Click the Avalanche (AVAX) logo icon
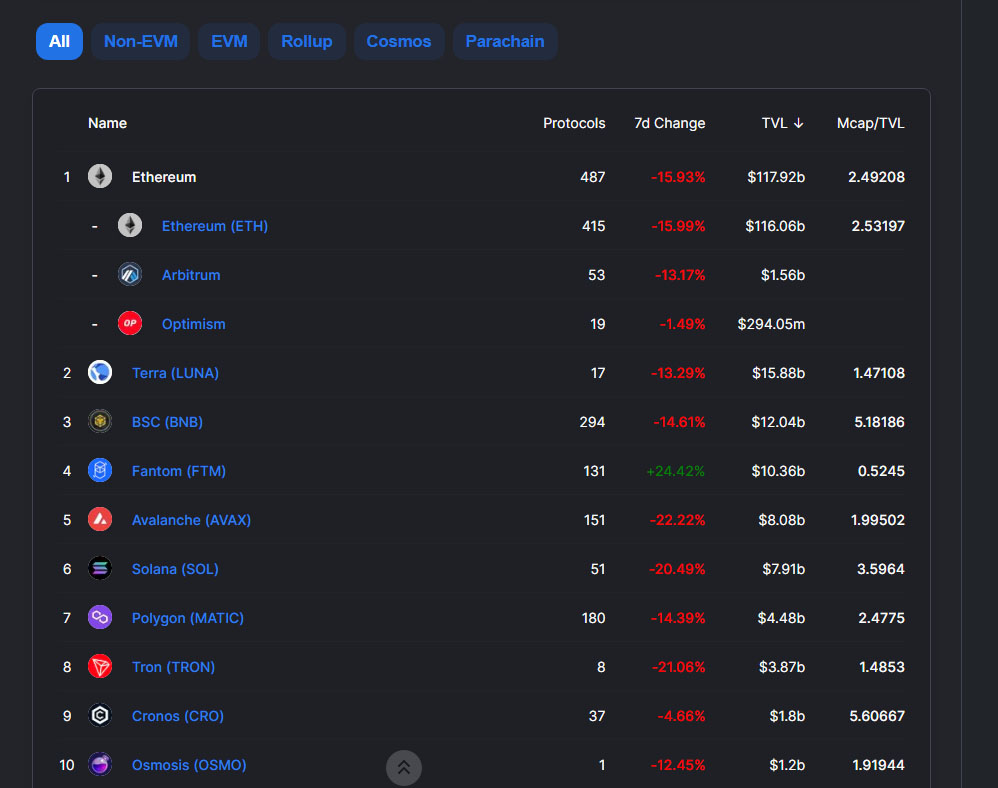 click(x=100, y=519)
